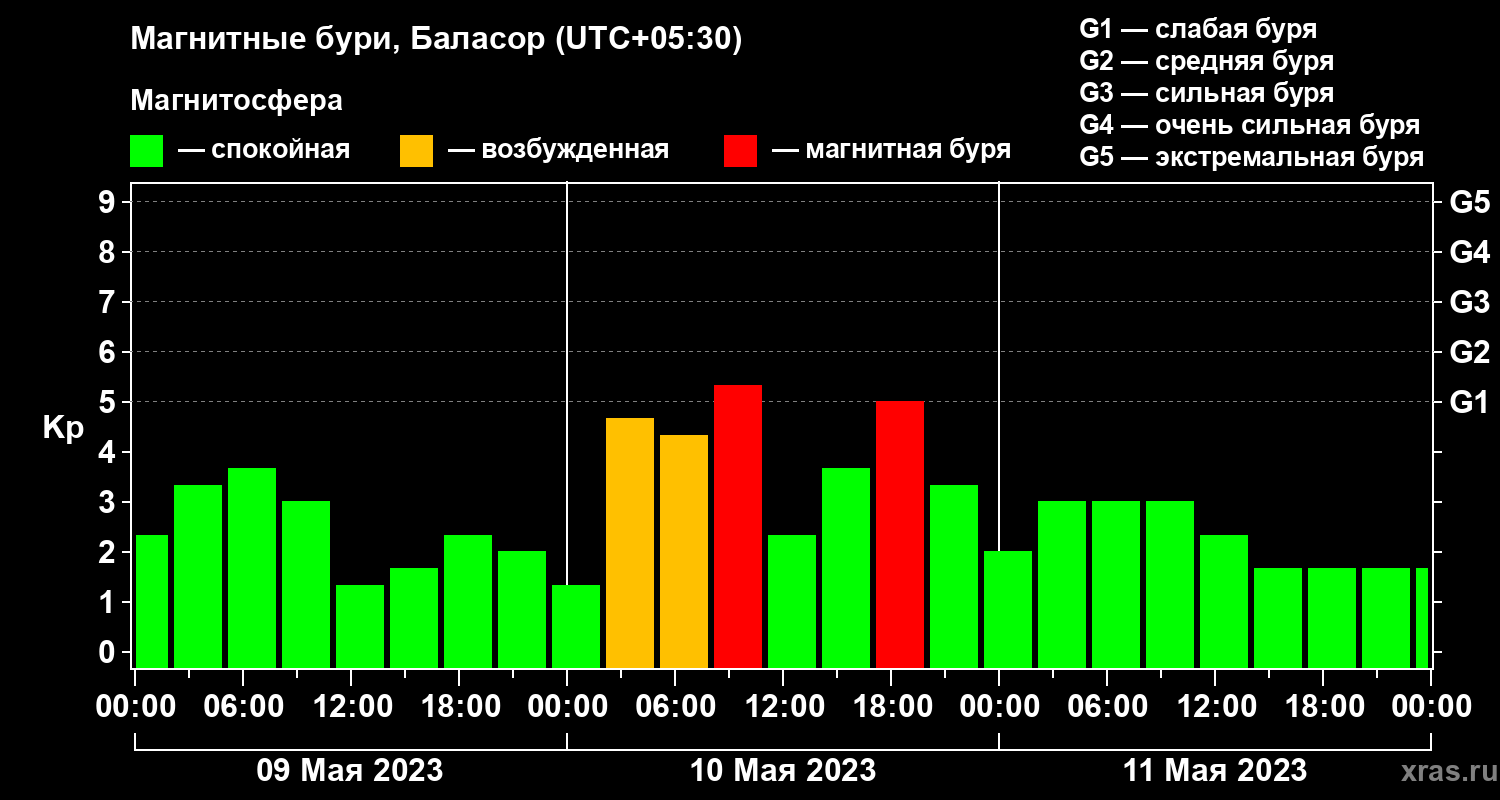
Task: Click the shorter of the two orange bars
Action: click(684, 551)
